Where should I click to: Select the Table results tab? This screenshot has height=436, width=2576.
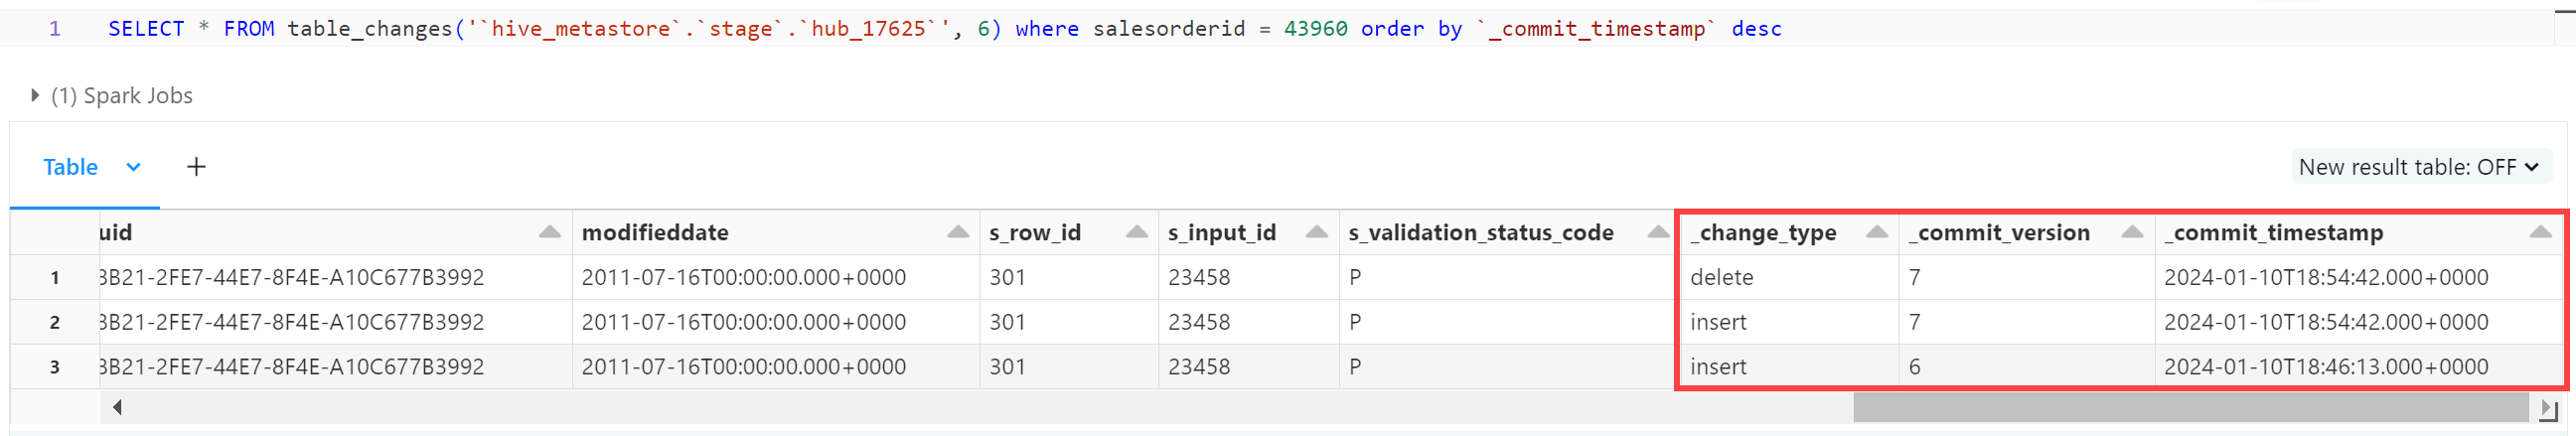point(70,167)
